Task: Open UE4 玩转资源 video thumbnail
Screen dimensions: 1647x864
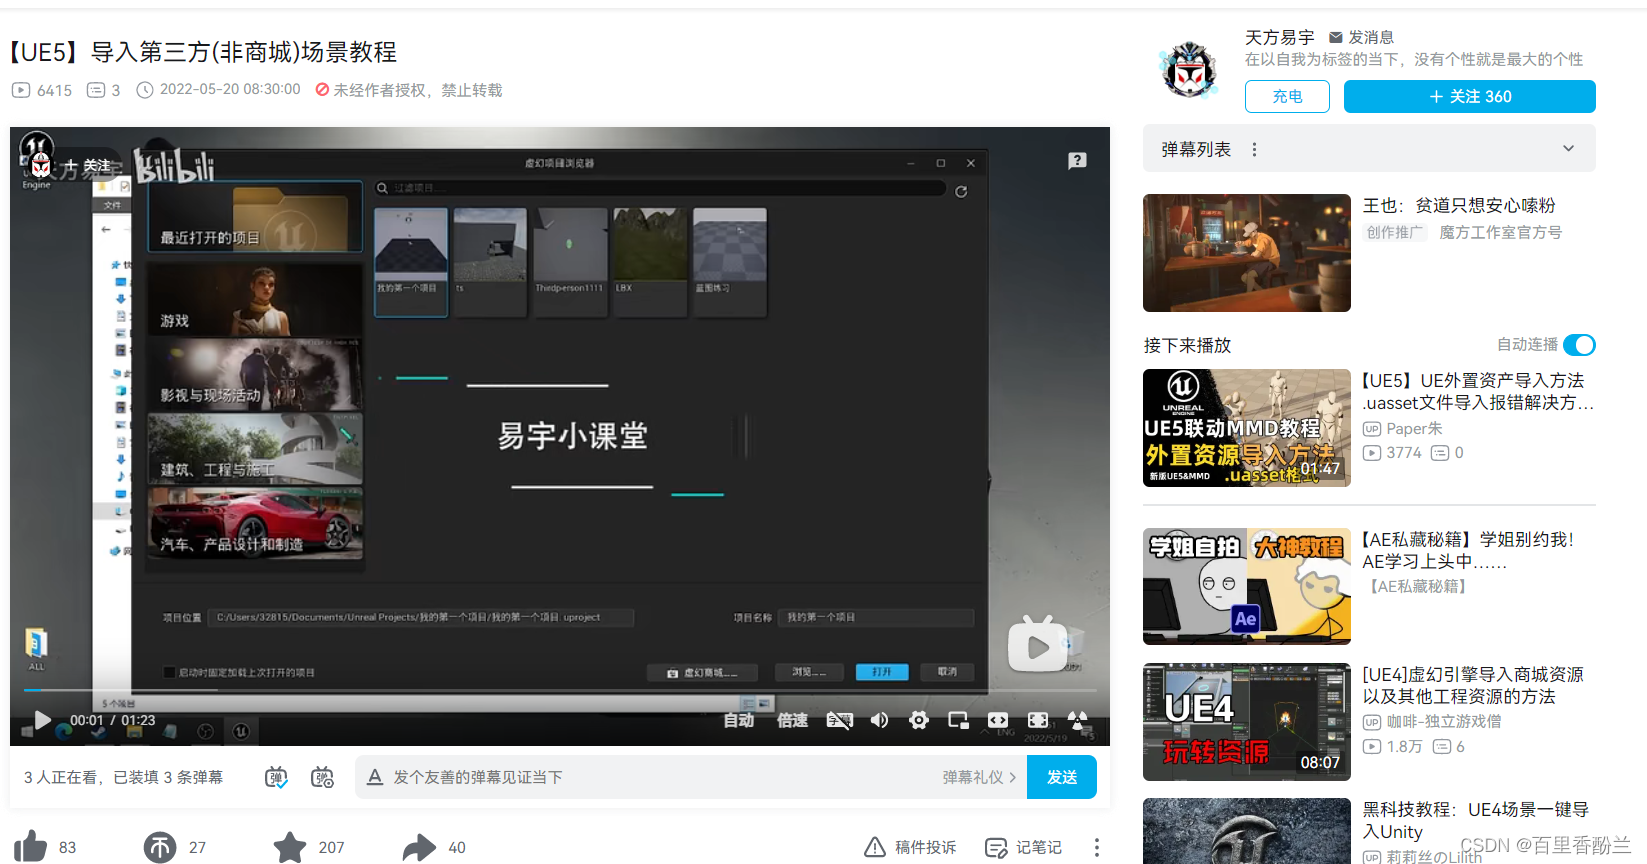Action: pos(1247,722)
